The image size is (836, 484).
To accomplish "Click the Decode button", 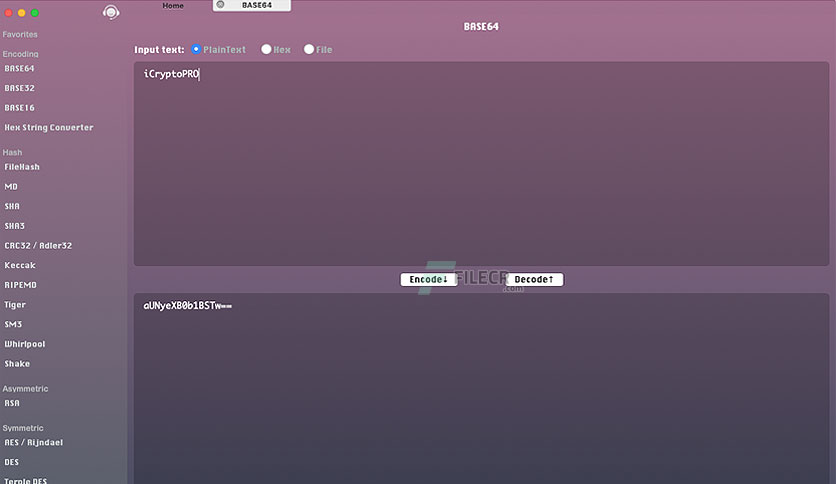I will [x=534, y=279].
